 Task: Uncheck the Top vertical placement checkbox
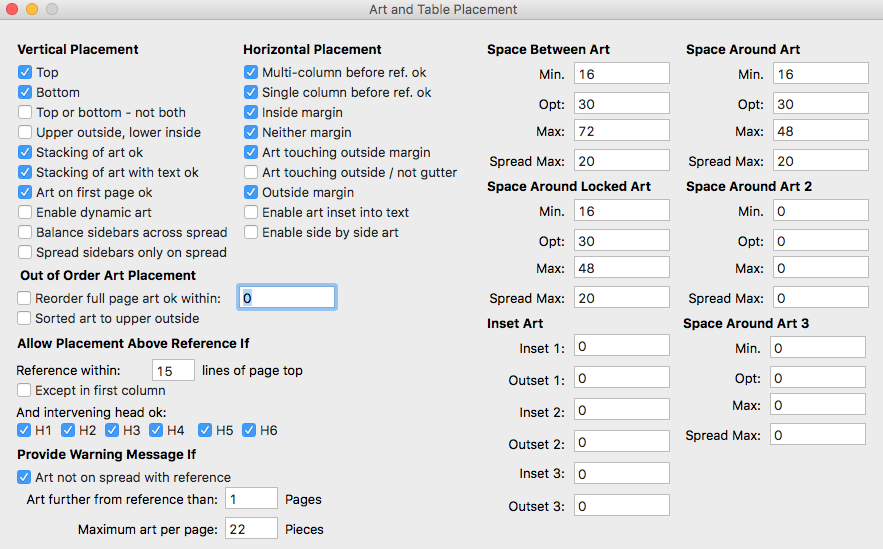tap(25, 73)
